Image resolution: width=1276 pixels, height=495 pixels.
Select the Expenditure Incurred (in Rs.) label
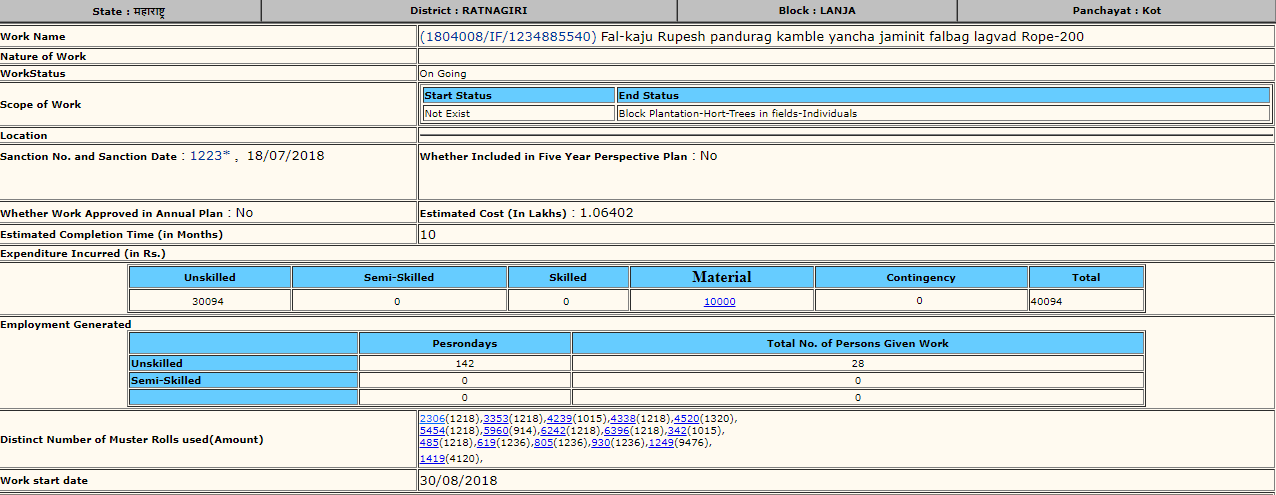[83, 253]
